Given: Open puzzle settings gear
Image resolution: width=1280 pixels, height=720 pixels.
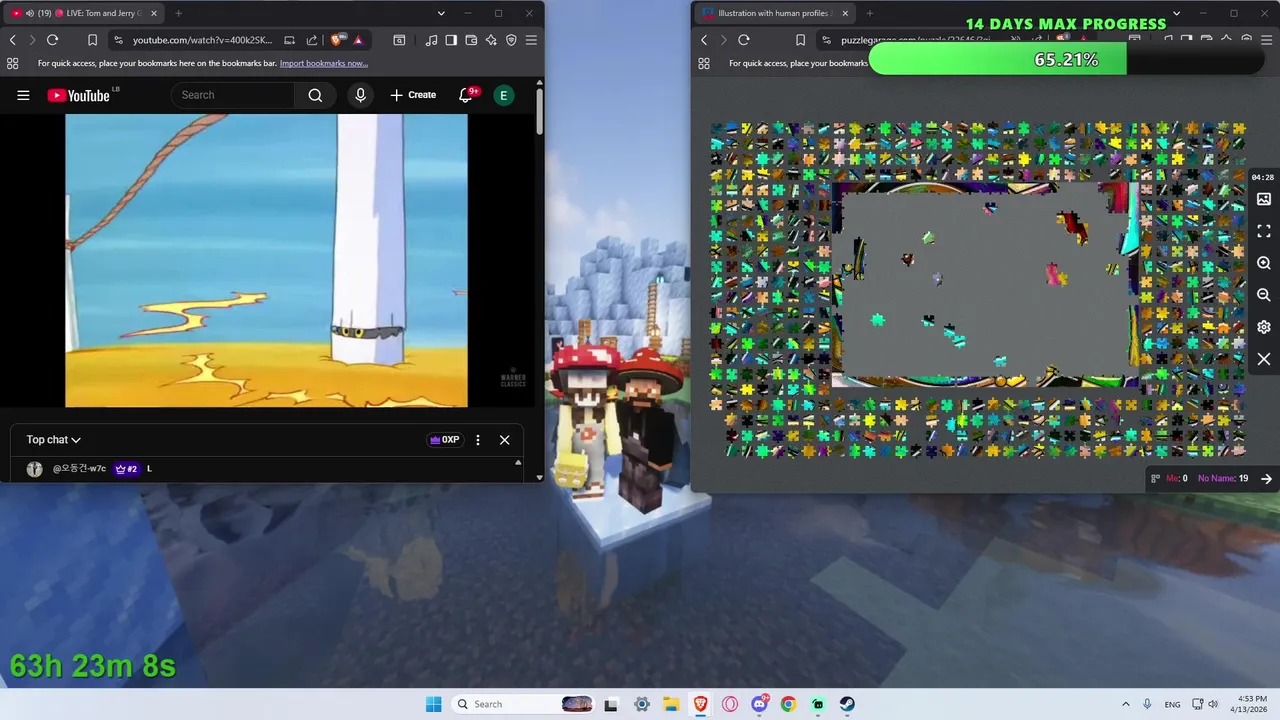Looking at the screenshot, I should click(1264, 327).
